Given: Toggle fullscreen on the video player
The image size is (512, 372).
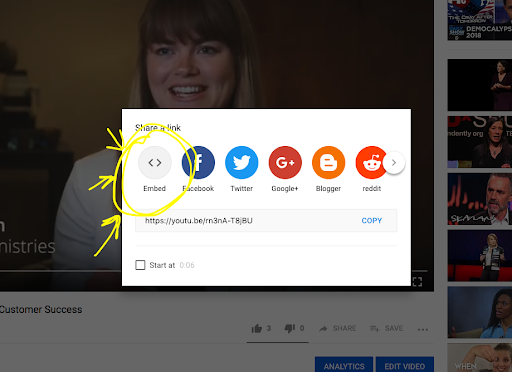Looking at the screenshot, I should (417, 282).
